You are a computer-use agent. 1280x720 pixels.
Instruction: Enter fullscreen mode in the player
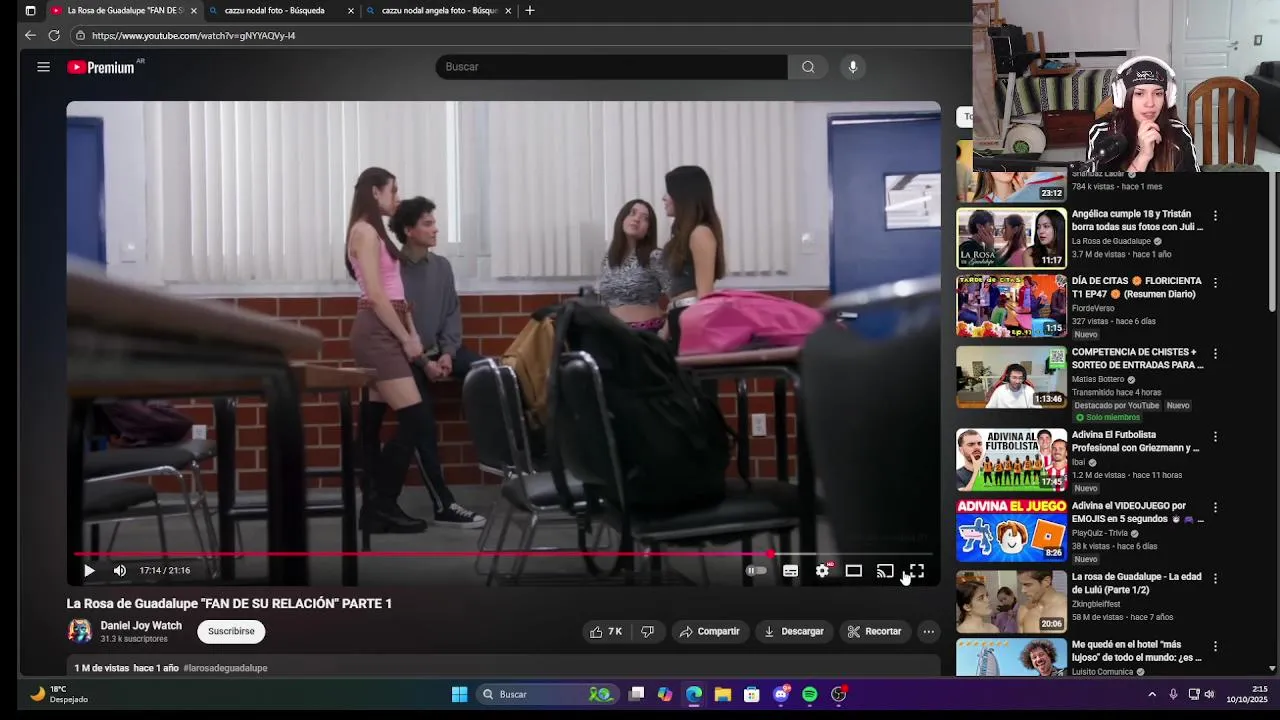point(917,571)
